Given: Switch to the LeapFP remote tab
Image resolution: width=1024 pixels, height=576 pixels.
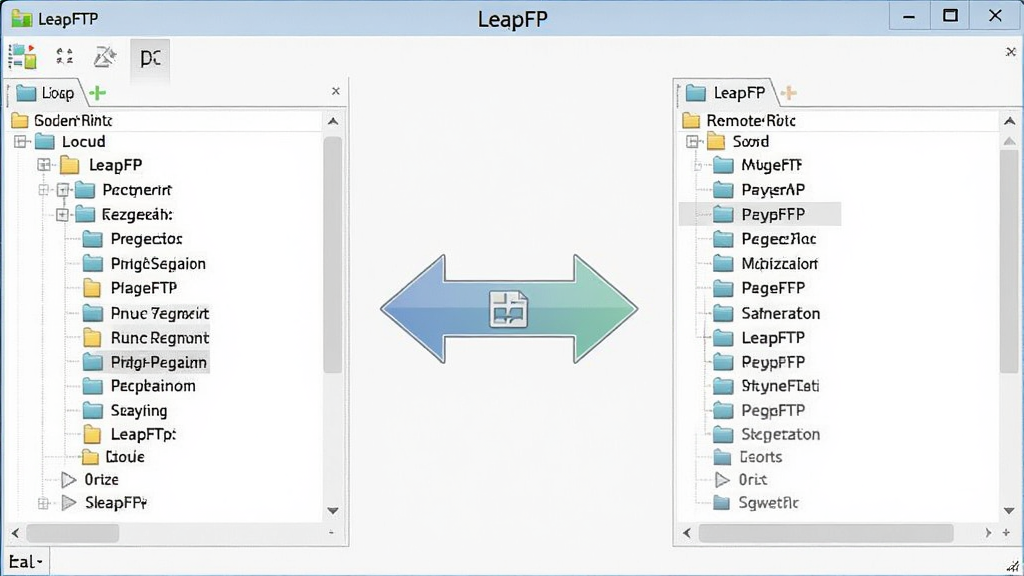Looking at the screenshot, I should point(726,93).
